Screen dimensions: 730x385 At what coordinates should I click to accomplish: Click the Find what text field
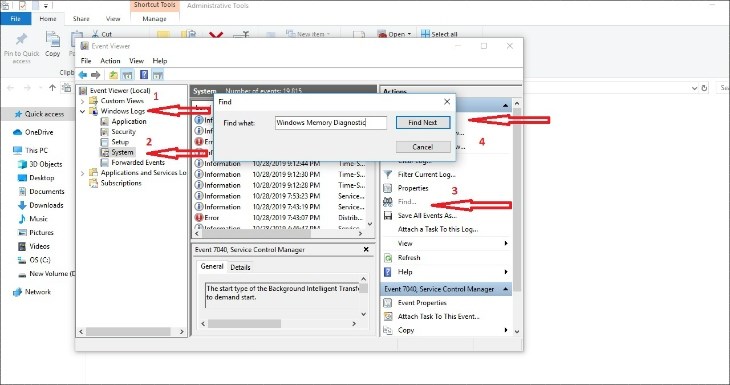(331, 122)
